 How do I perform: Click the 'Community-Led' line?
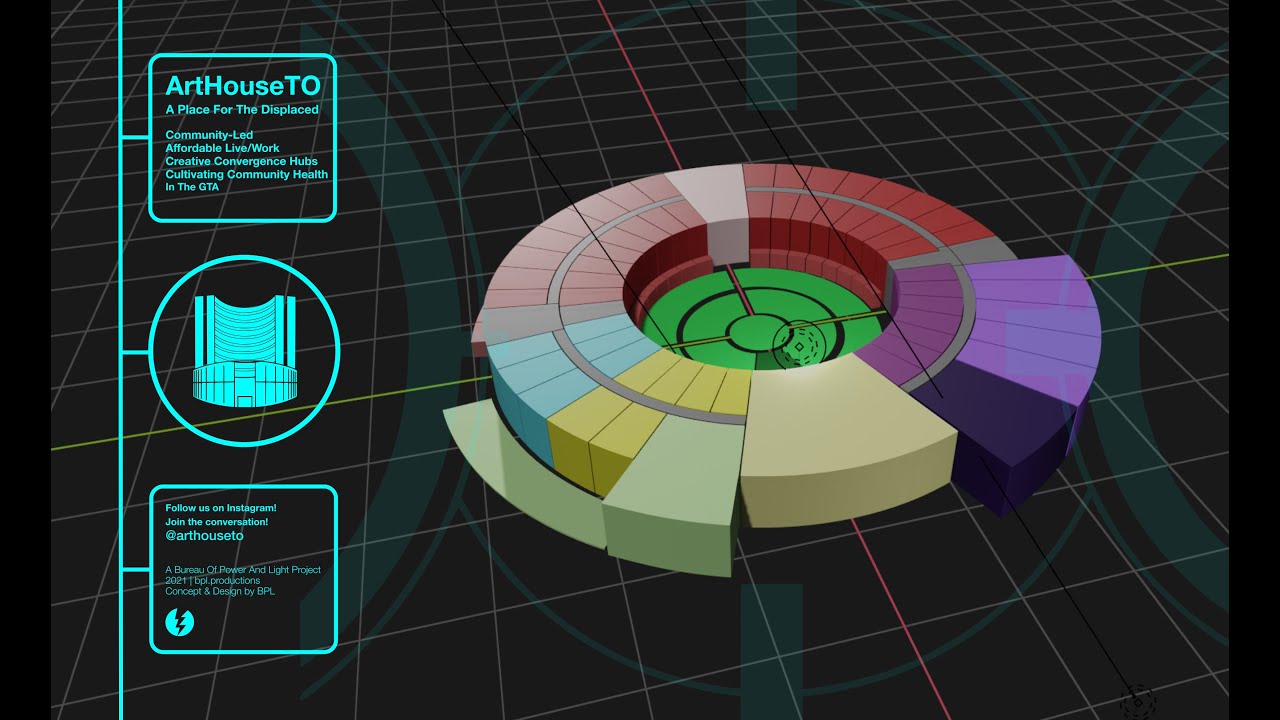[x=209, y=135]
